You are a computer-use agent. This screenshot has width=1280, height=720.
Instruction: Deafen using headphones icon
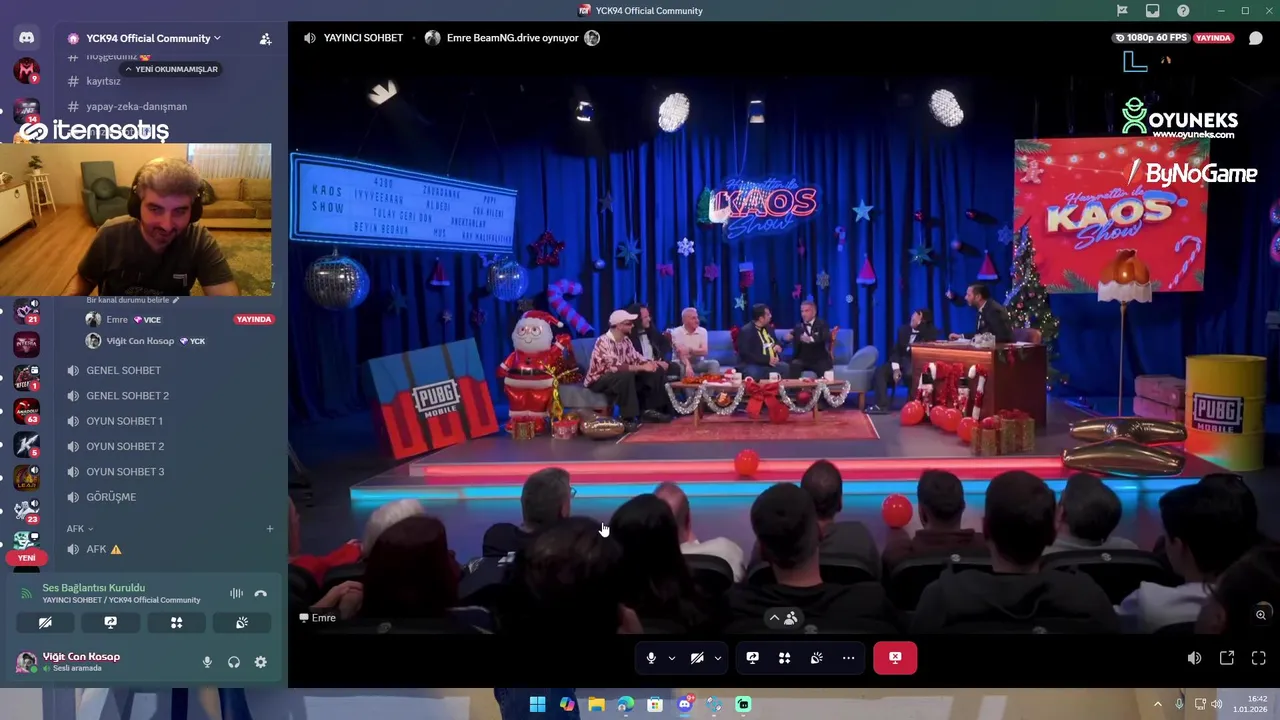click(x=234, y=662)
